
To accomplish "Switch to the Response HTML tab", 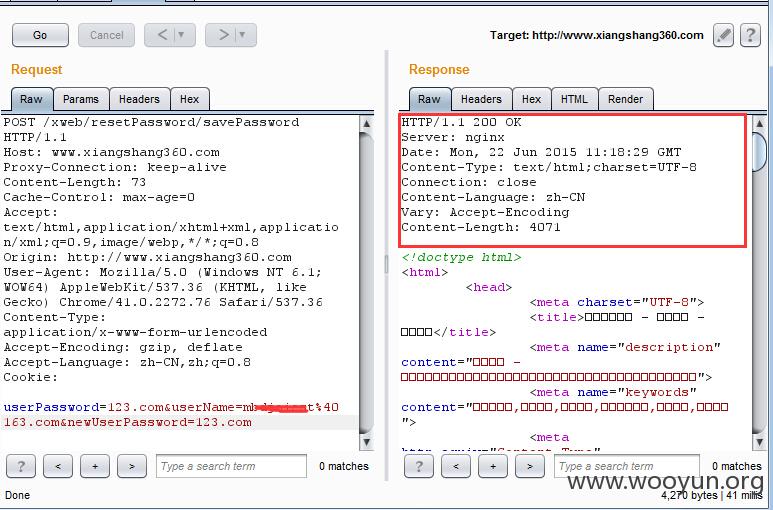I will coord(575,99).
